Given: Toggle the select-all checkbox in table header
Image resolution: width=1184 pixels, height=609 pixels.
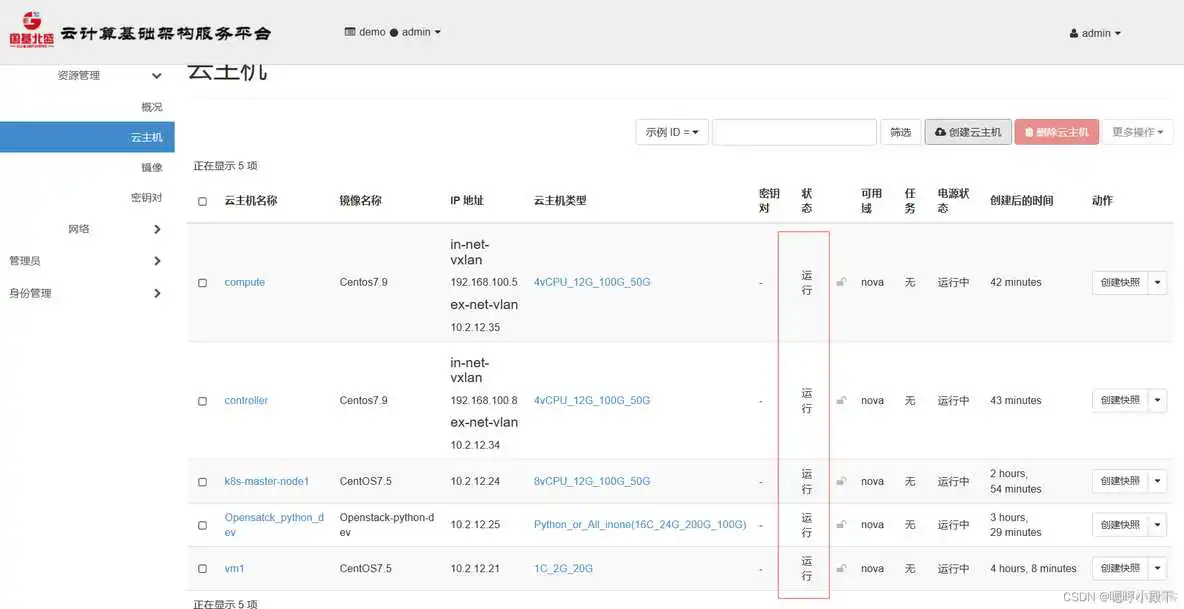Looking at the screenshot, I should tap(201, 200).
